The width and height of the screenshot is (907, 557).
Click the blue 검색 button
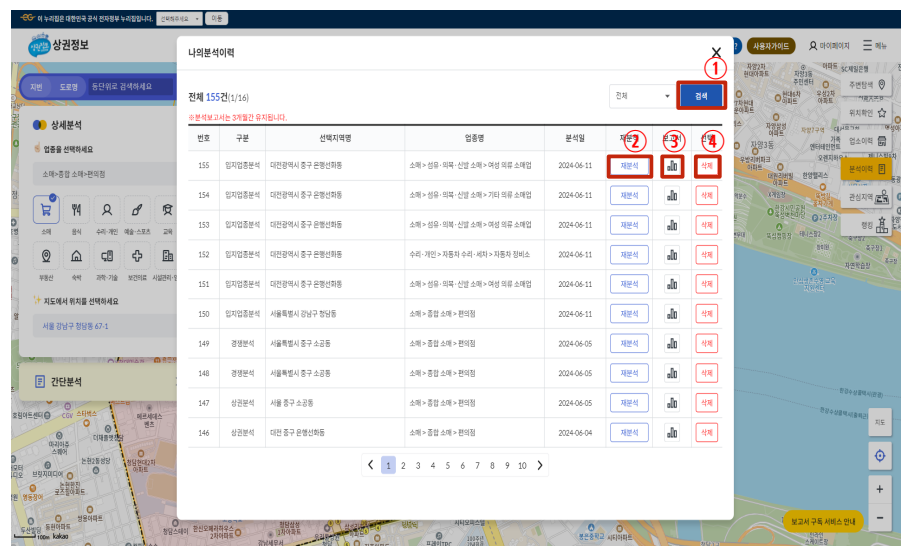click(x=701, y=96)
